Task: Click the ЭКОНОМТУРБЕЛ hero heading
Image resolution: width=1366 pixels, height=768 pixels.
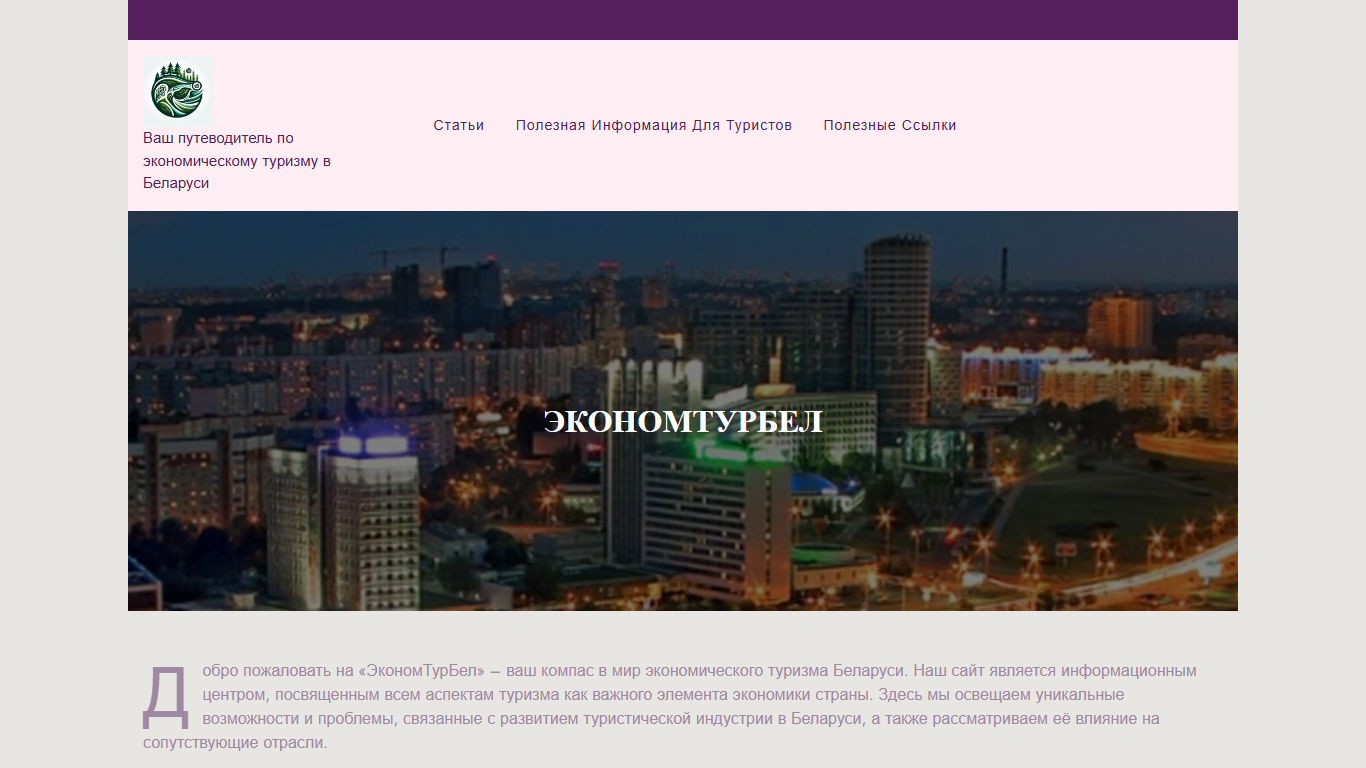Action: (683, 422)
